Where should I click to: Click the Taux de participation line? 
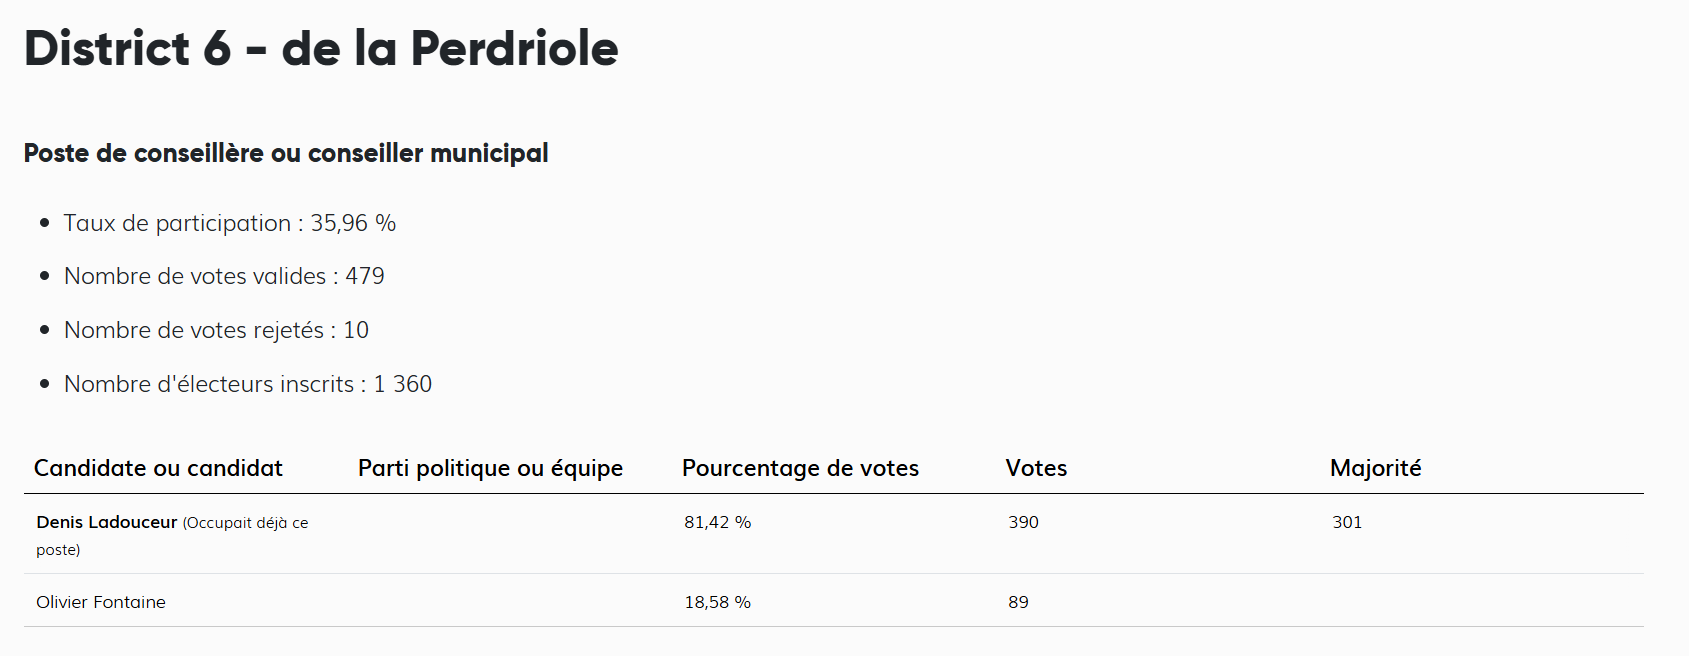[230, 223]
